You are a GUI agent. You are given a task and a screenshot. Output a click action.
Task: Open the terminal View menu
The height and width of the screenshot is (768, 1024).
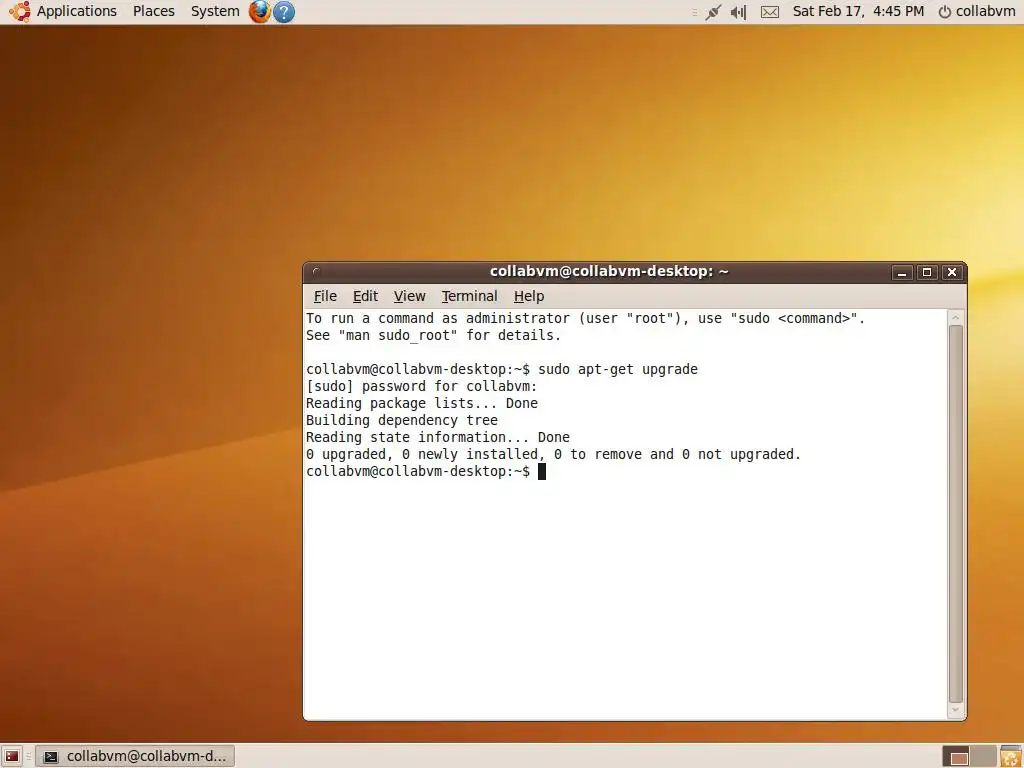pyautogui.click(x=409, y=296)
